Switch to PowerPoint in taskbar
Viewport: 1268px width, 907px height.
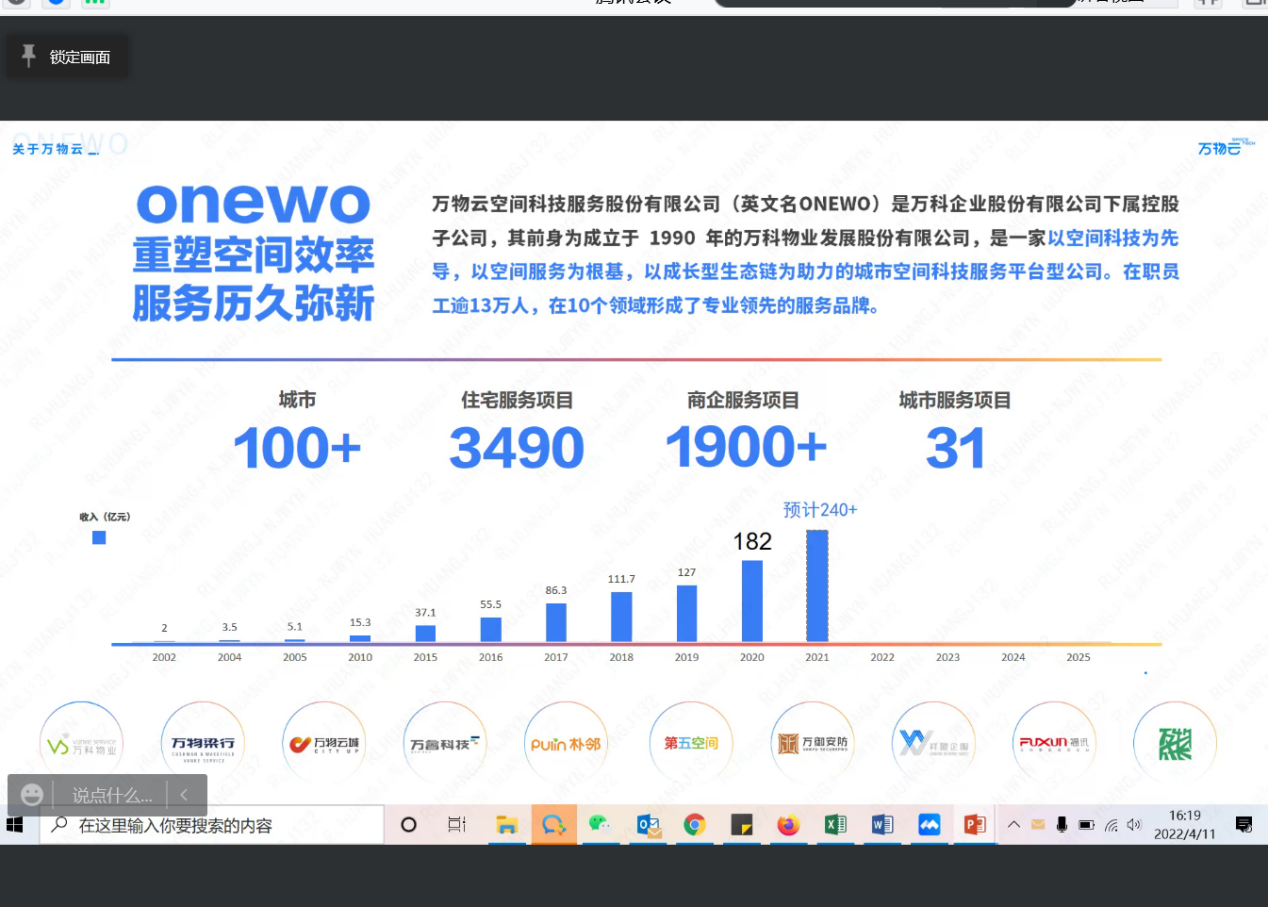(974, 825)
